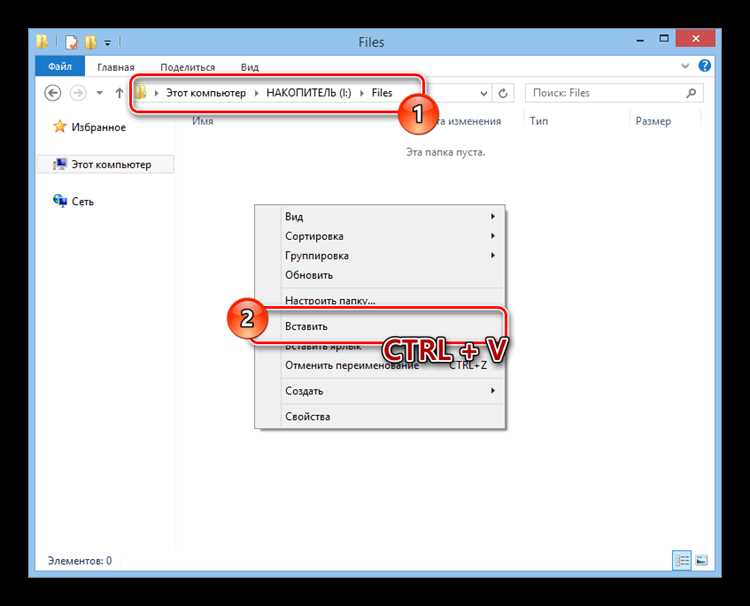Click the Forward navigation arrow
This screenshot has width=750, height=606.
(x=78, y=93)
